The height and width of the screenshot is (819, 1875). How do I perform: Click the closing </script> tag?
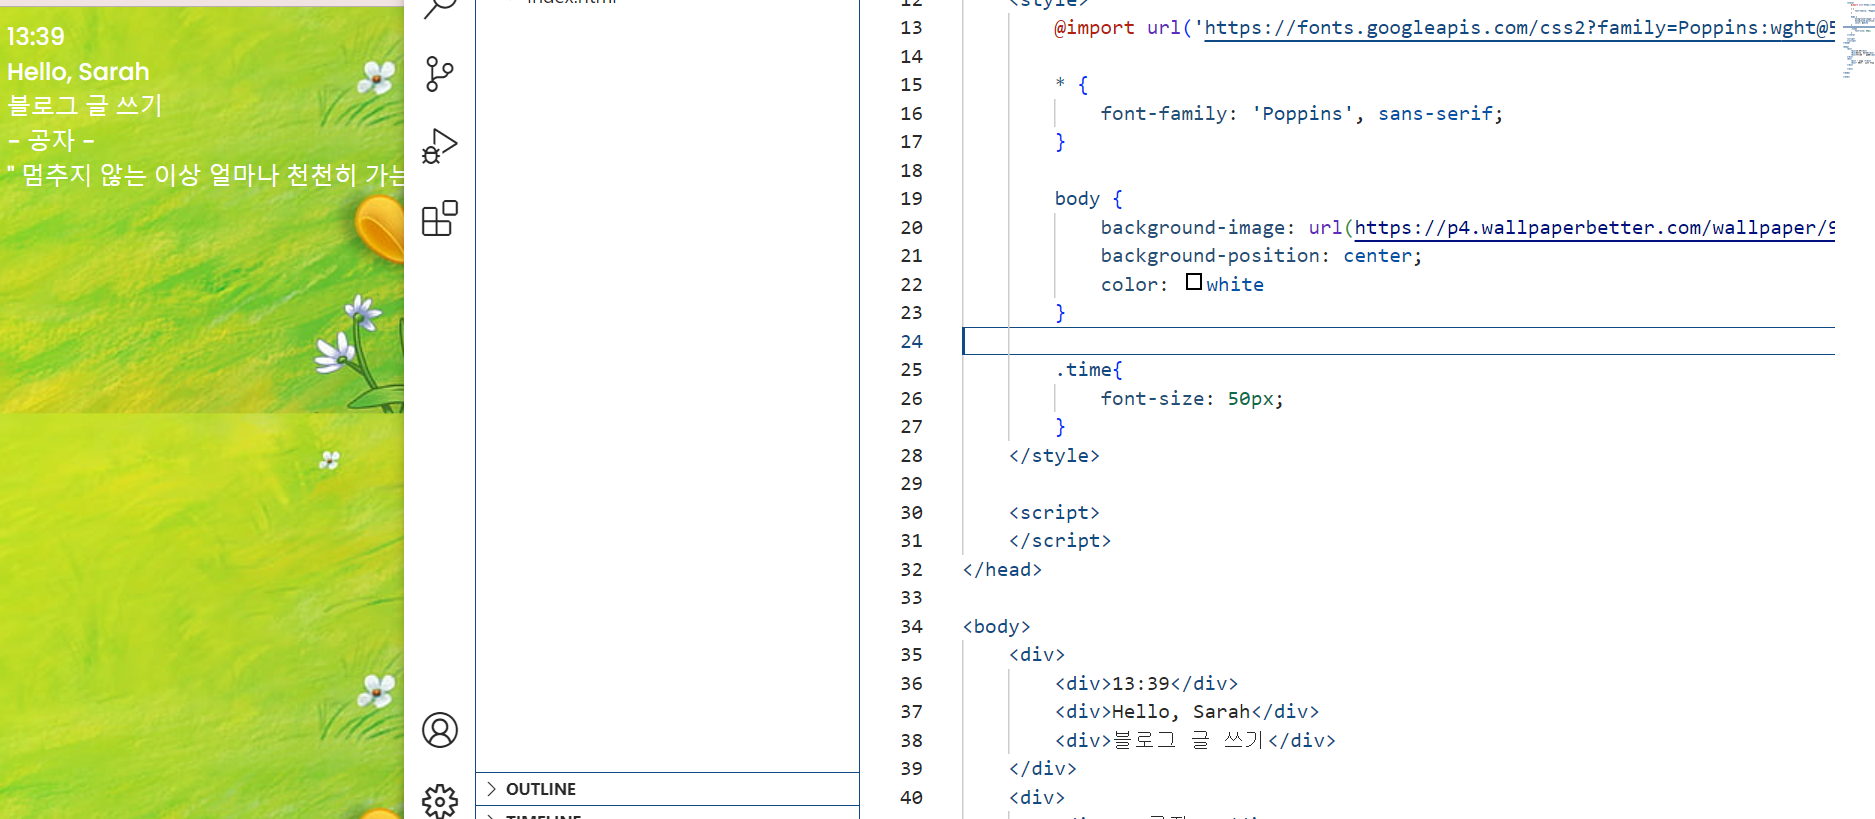pyautogui.click(x=1060, y=541)
